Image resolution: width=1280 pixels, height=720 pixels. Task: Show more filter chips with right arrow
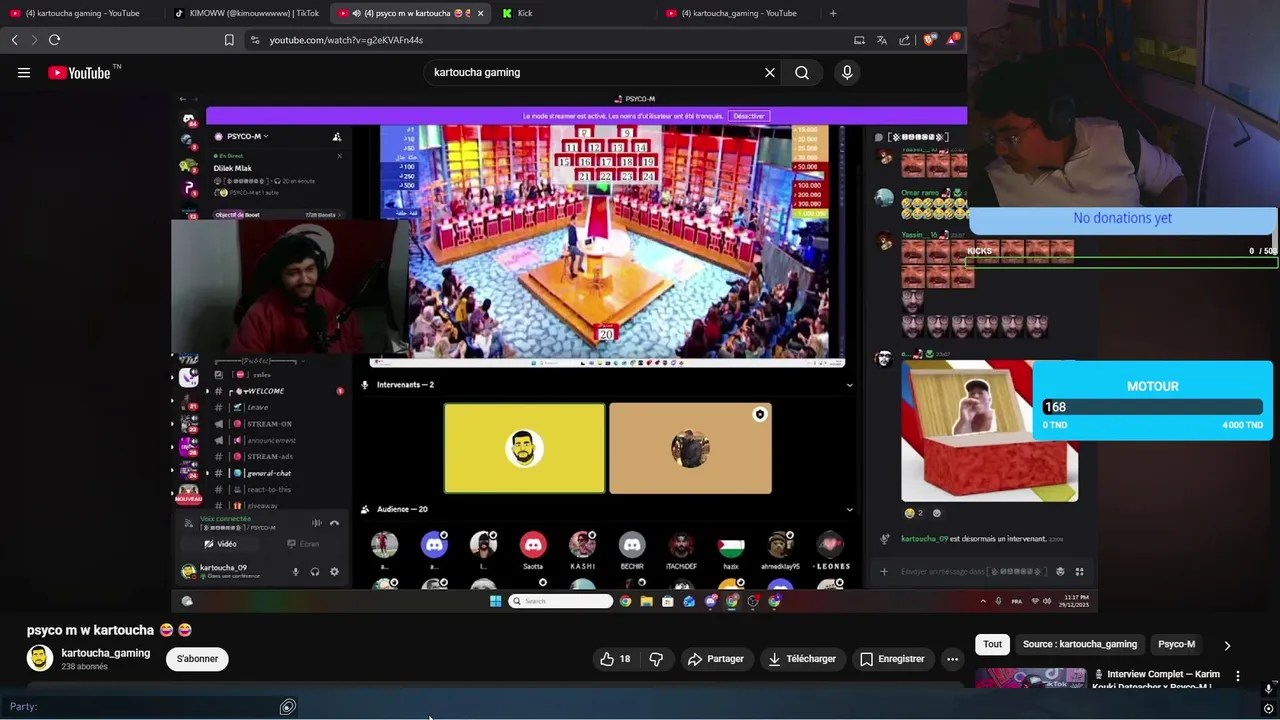(x=1227, y=645)
